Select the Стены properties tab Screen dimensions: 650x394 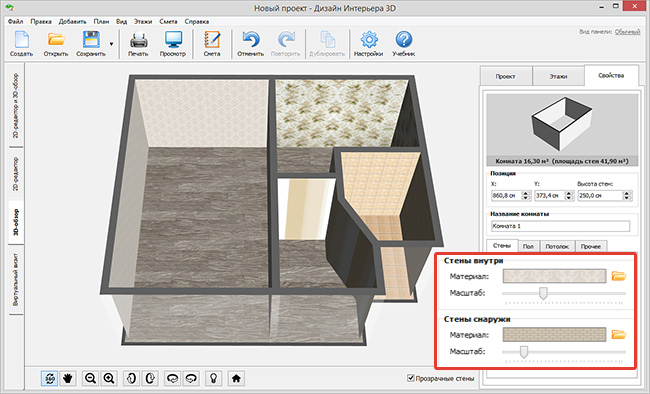tap(502, 246)
